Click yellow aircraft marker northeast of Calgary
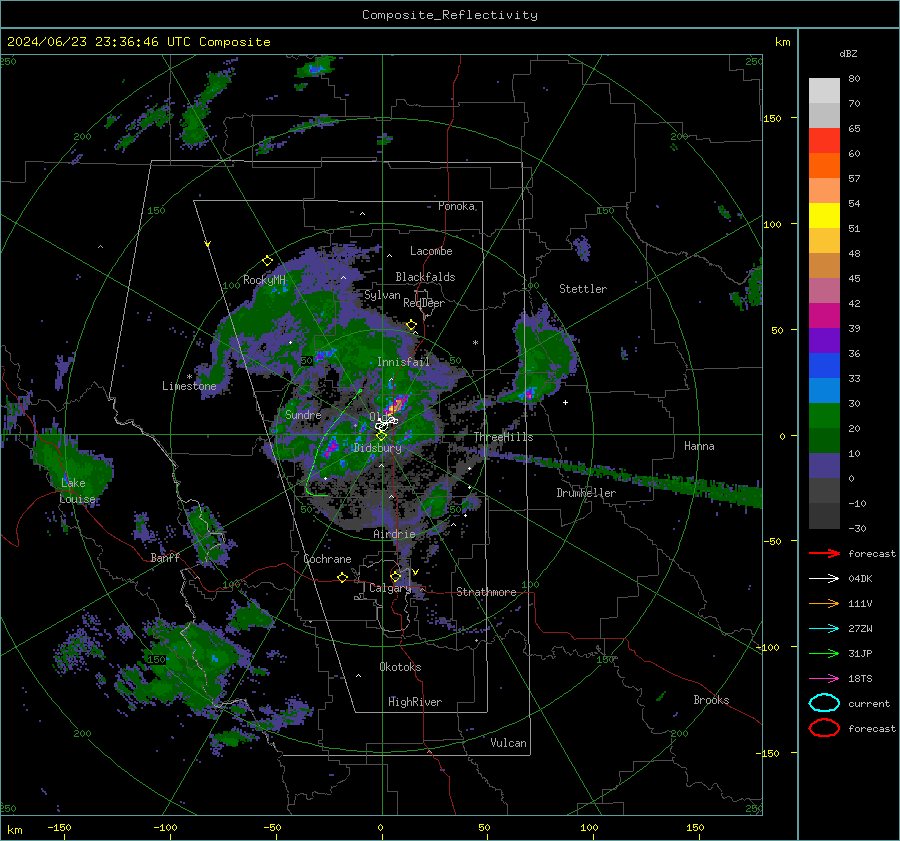The width and height of the screenshot is (900, 841). (x=415, y=572)
